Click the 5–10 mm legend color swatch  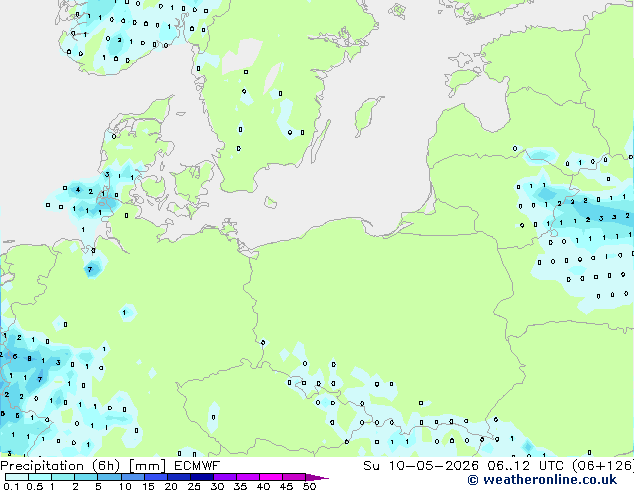[x=110, y=477]
